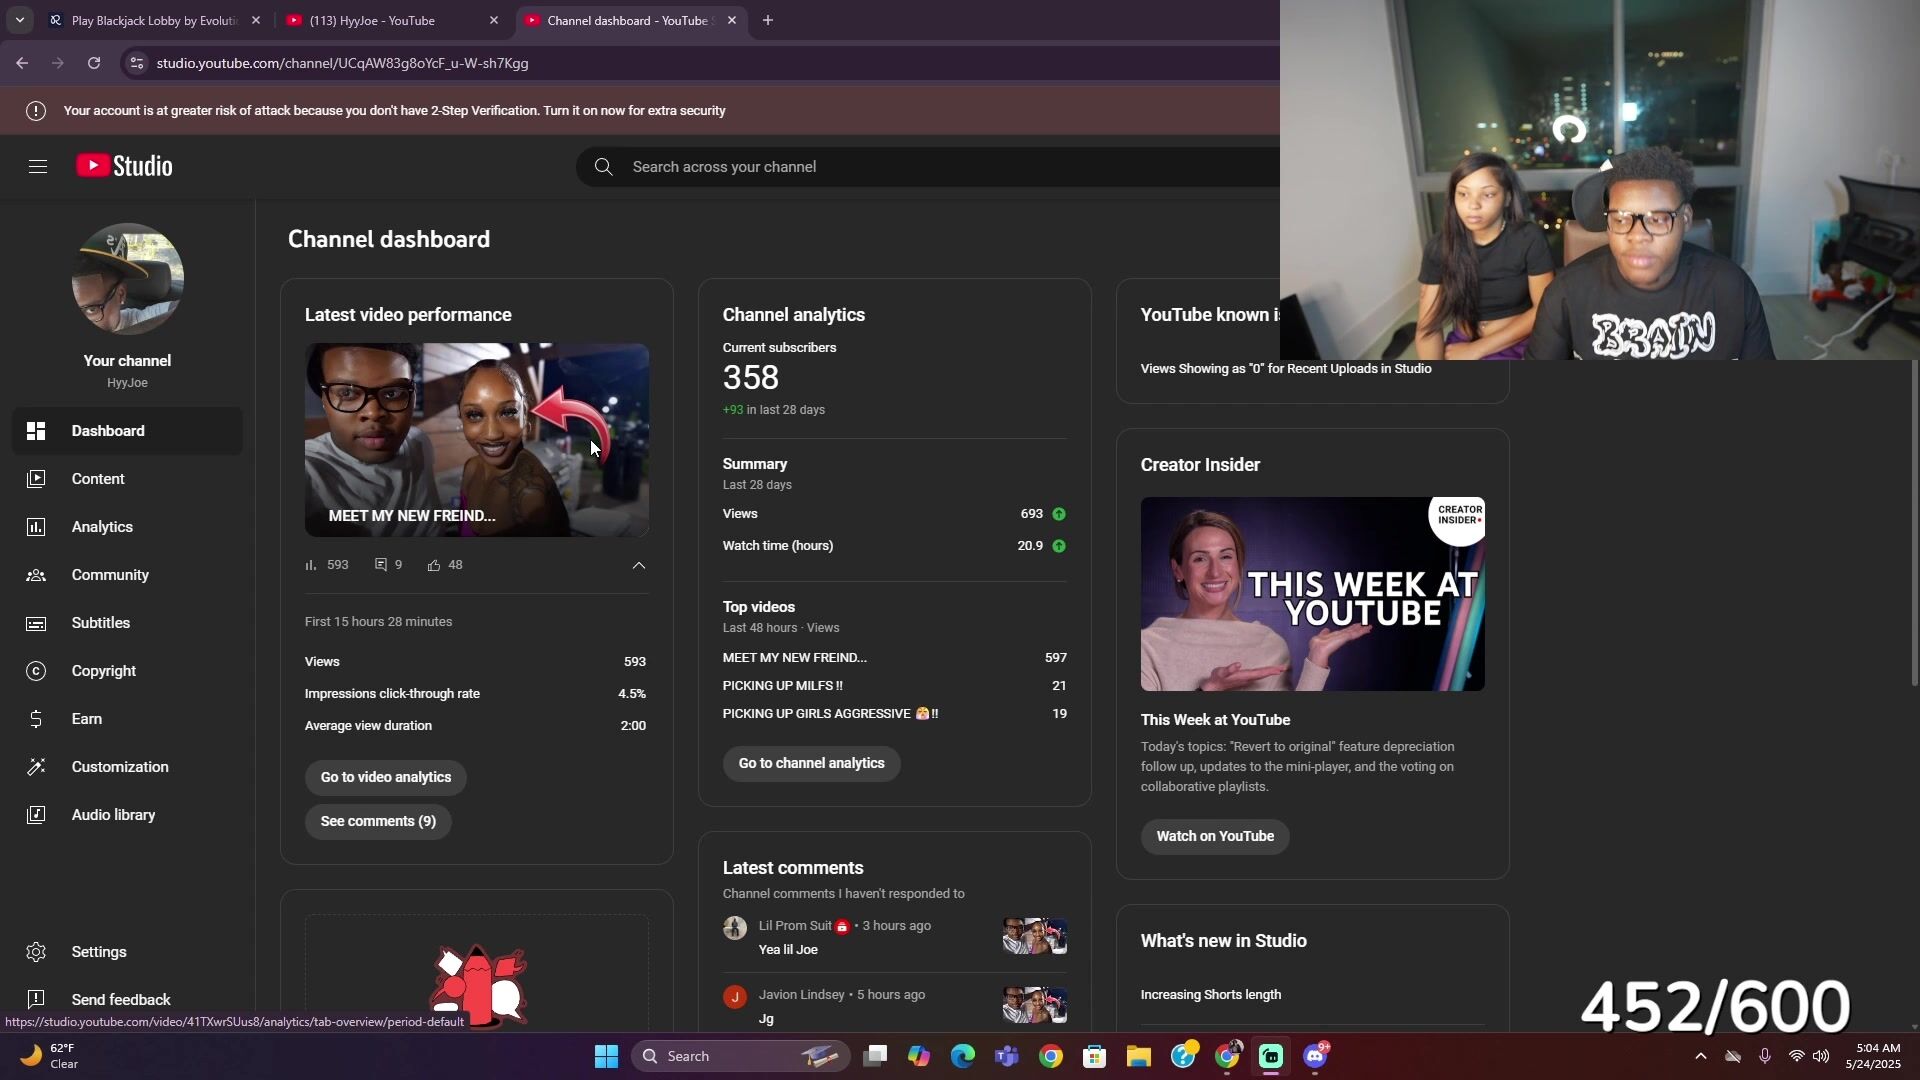Click the comments count icon showing 9
Image resolution: width=1920 pixels, height=1080 pixels.
[x=381, y=565]
